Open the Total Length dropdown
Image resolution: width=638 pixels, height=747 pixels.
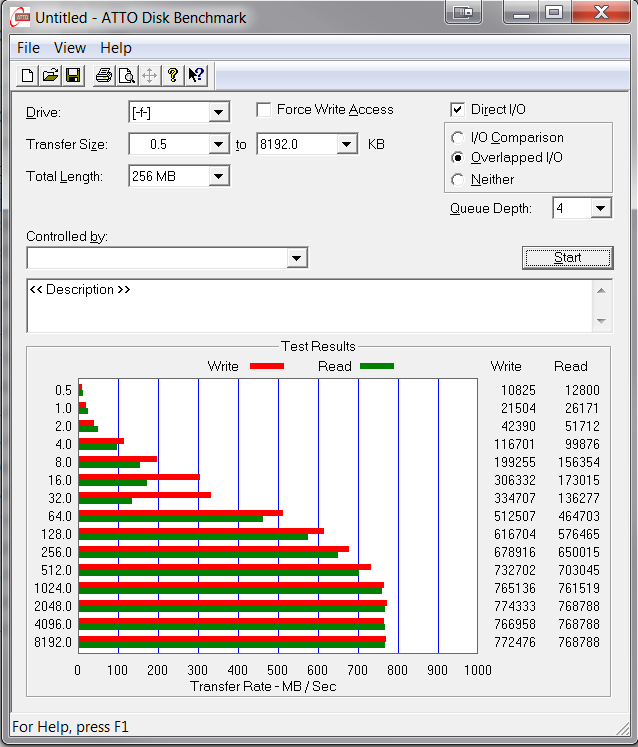coord(219,176)
